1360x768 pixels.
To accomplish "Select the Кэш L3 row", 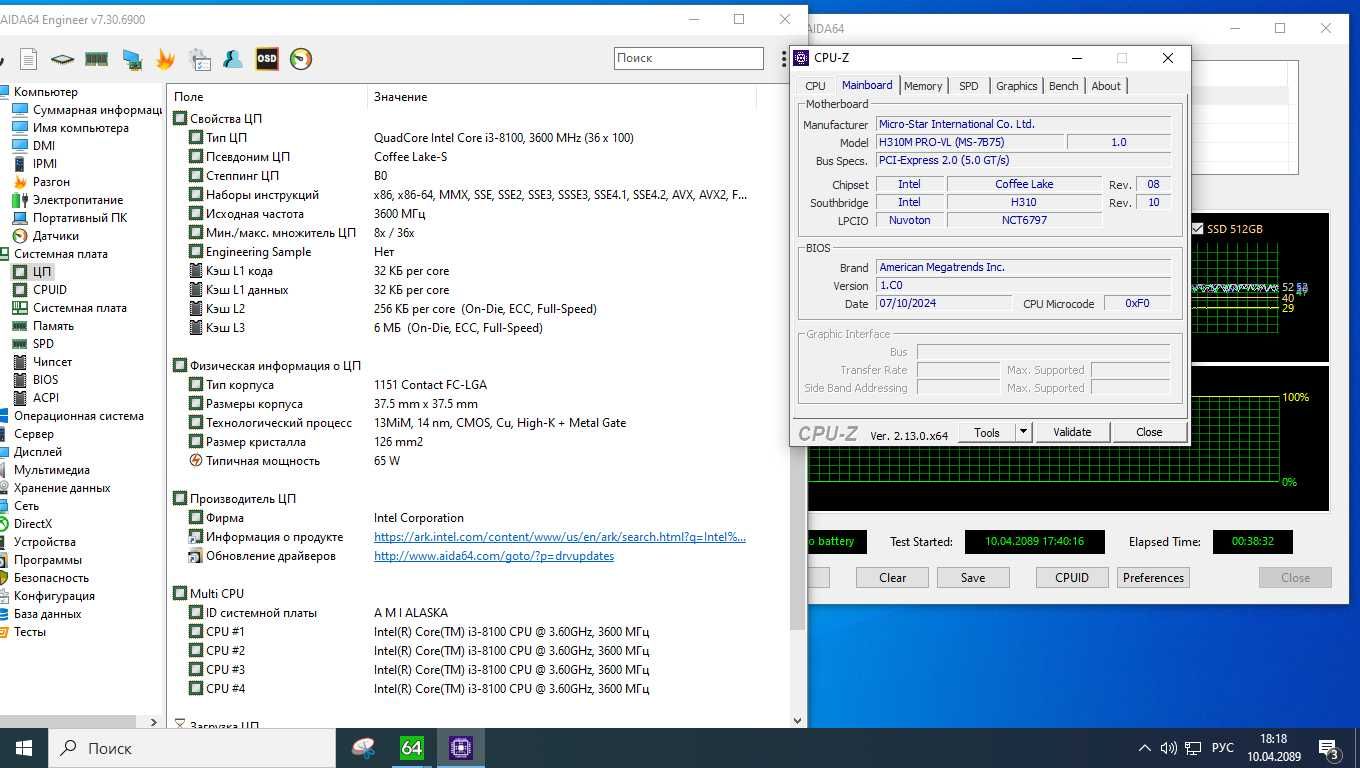I will [x=468, y=328].
